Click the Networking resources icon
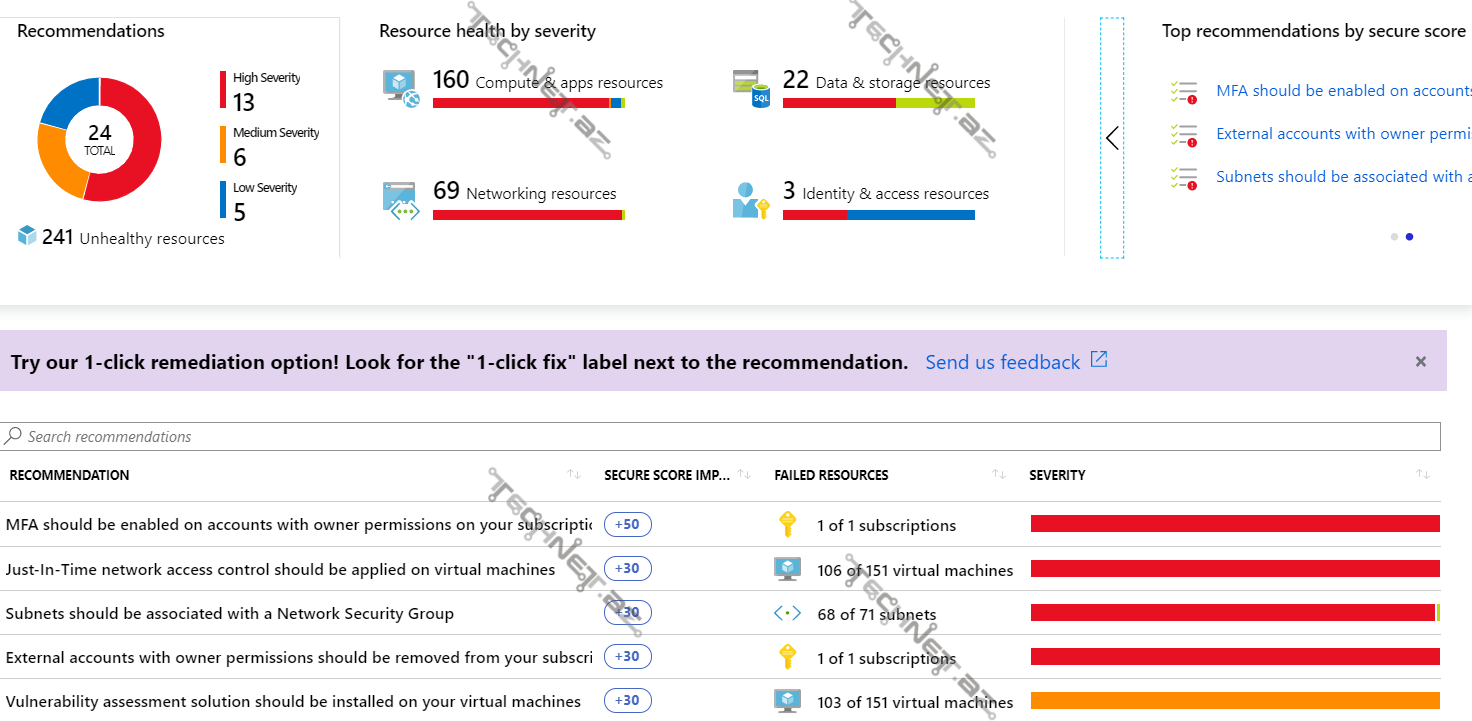The image size is (1472, 721). (401, 200)
